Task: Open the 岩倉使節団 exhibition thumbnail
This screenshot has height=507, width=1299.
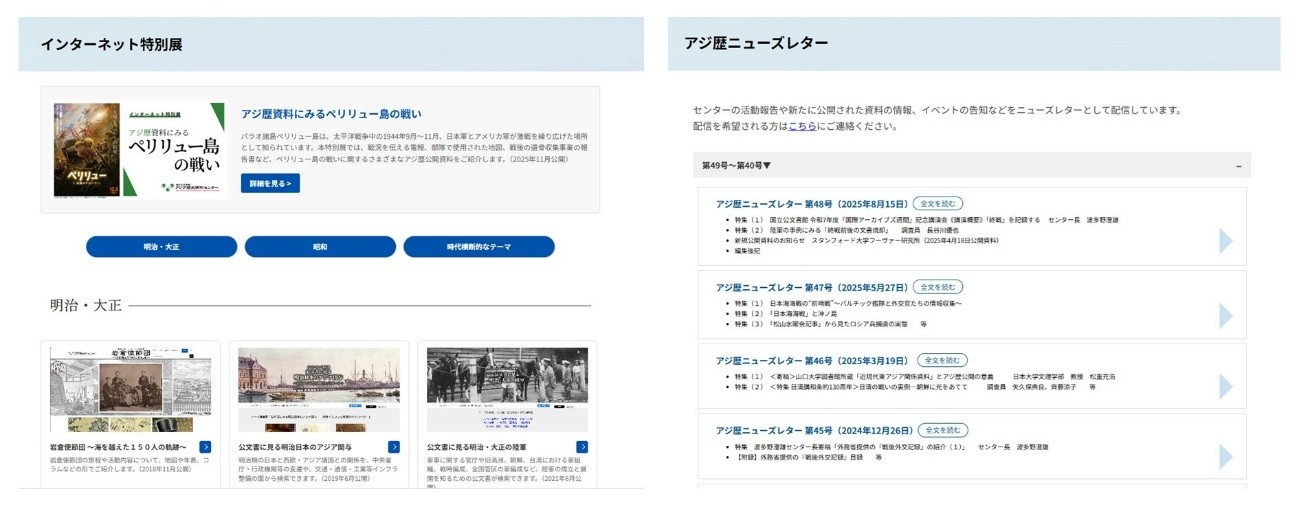Action: [131, 390]
